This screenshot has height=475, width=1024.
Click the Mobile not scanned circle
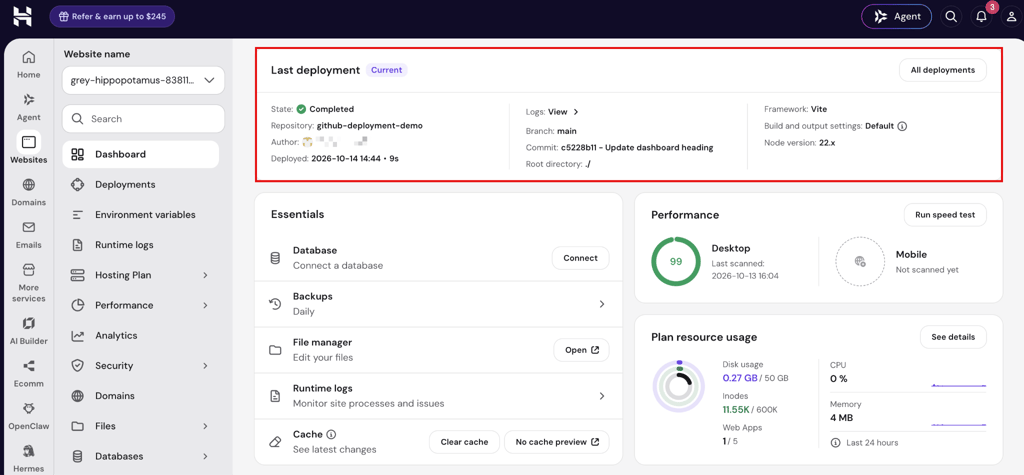[x=860, y=261]
